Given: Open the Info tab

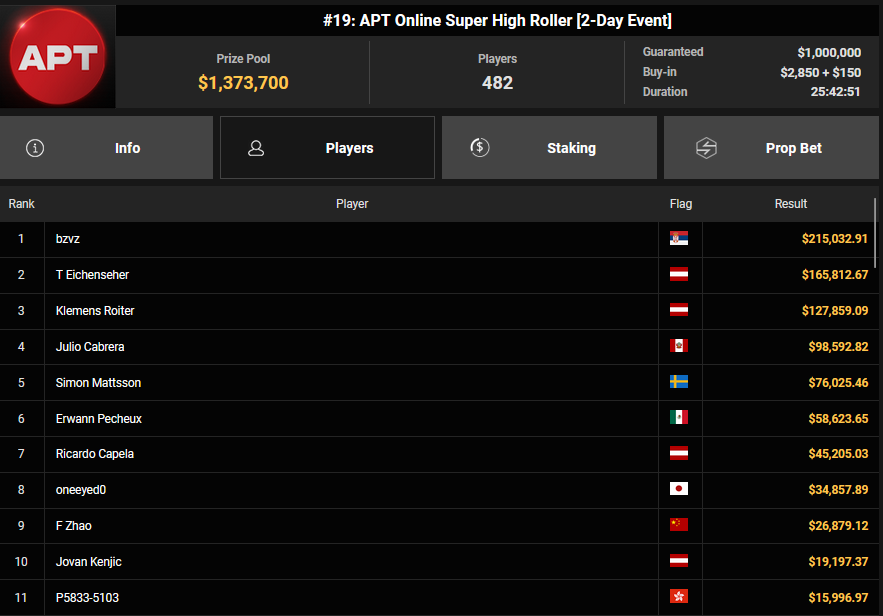Looking at the screenshot, I should 107,148.
